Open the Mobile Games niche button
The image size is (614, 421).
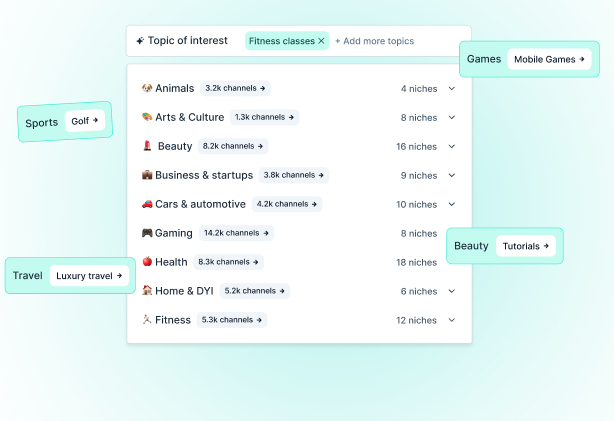(x=549, y=59)
